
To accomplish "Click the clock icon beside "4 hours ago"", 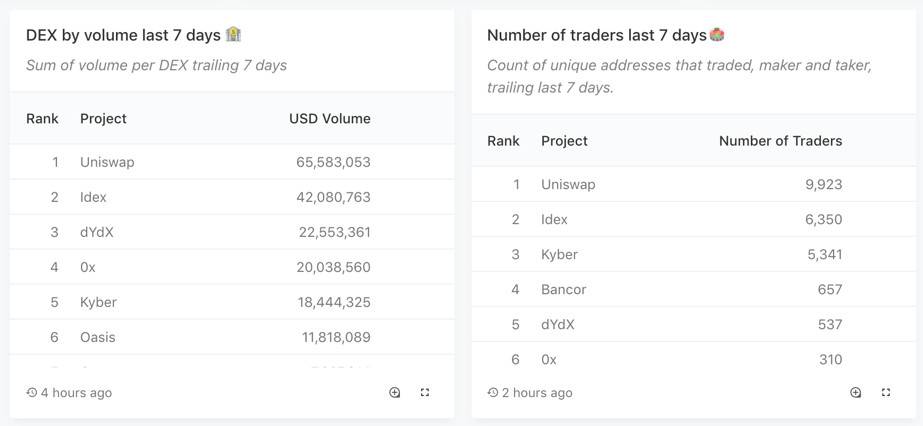I will pos(32,393).
